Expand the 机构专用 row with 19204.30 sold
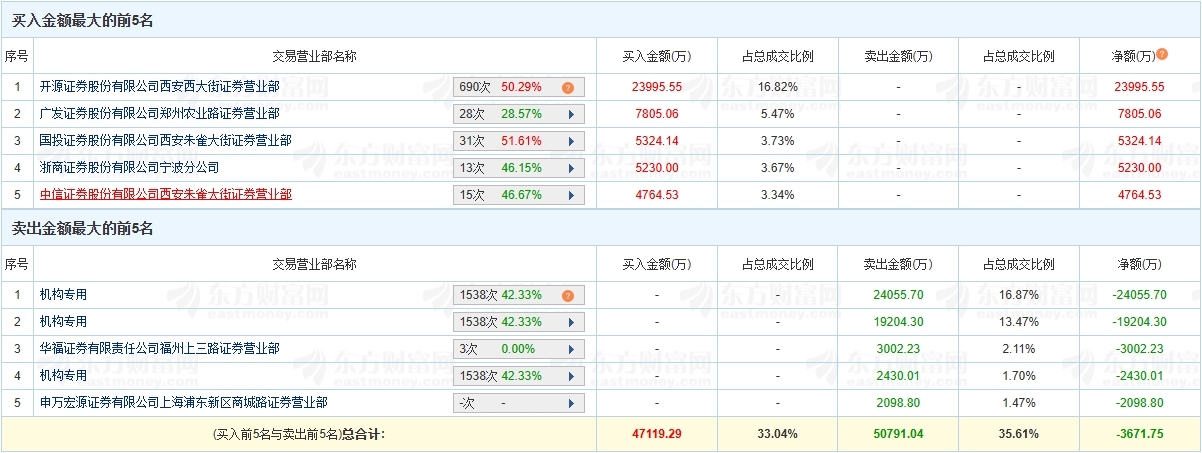 pos(571,323)
